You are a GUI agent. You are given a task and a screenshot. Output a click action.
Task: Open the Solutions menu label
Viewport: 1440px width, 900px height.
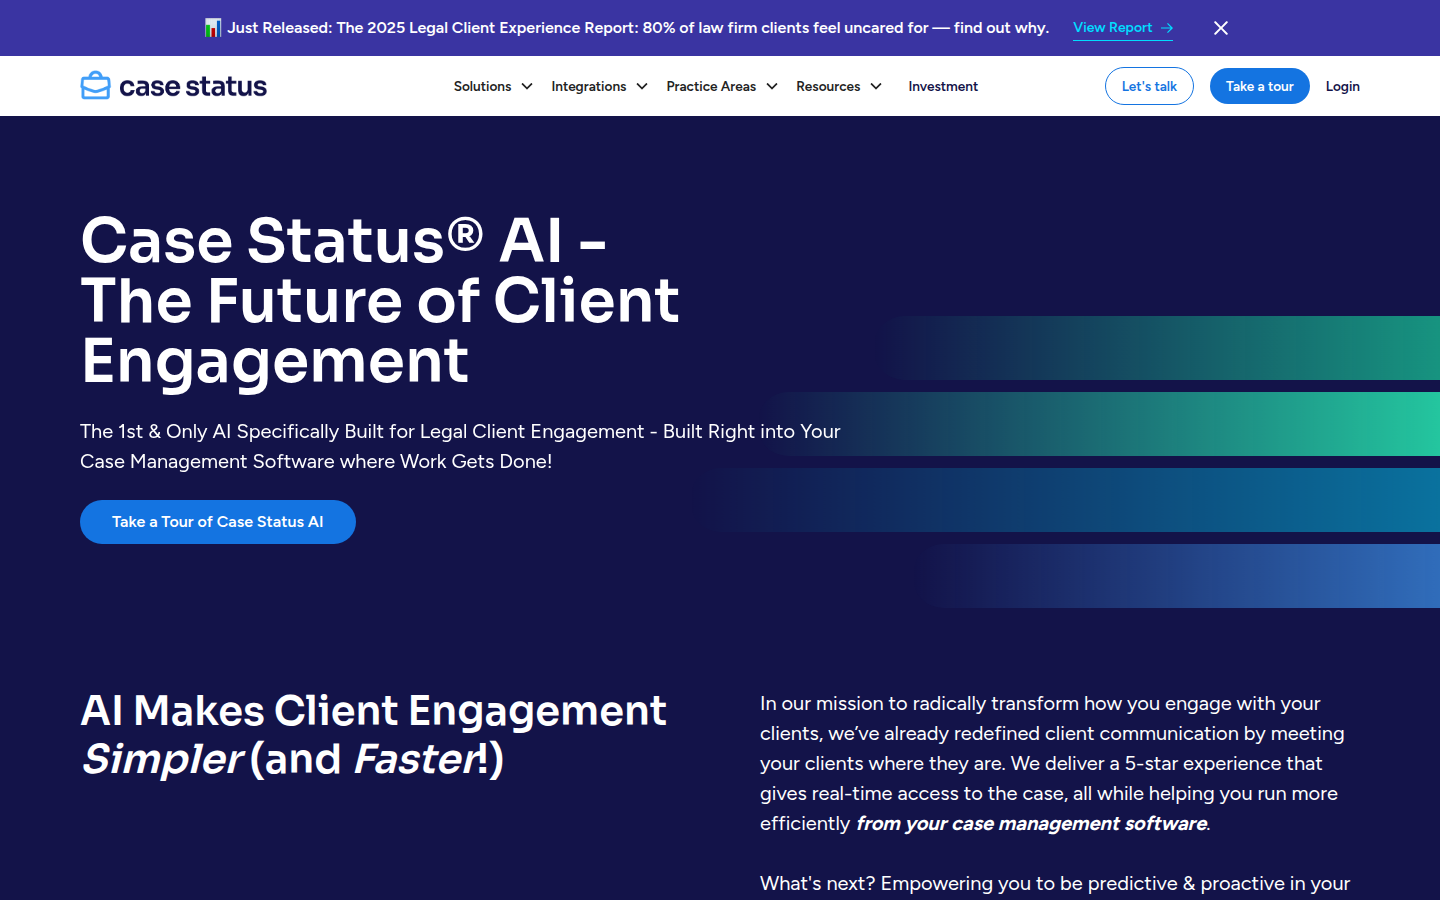coord(482,87)
